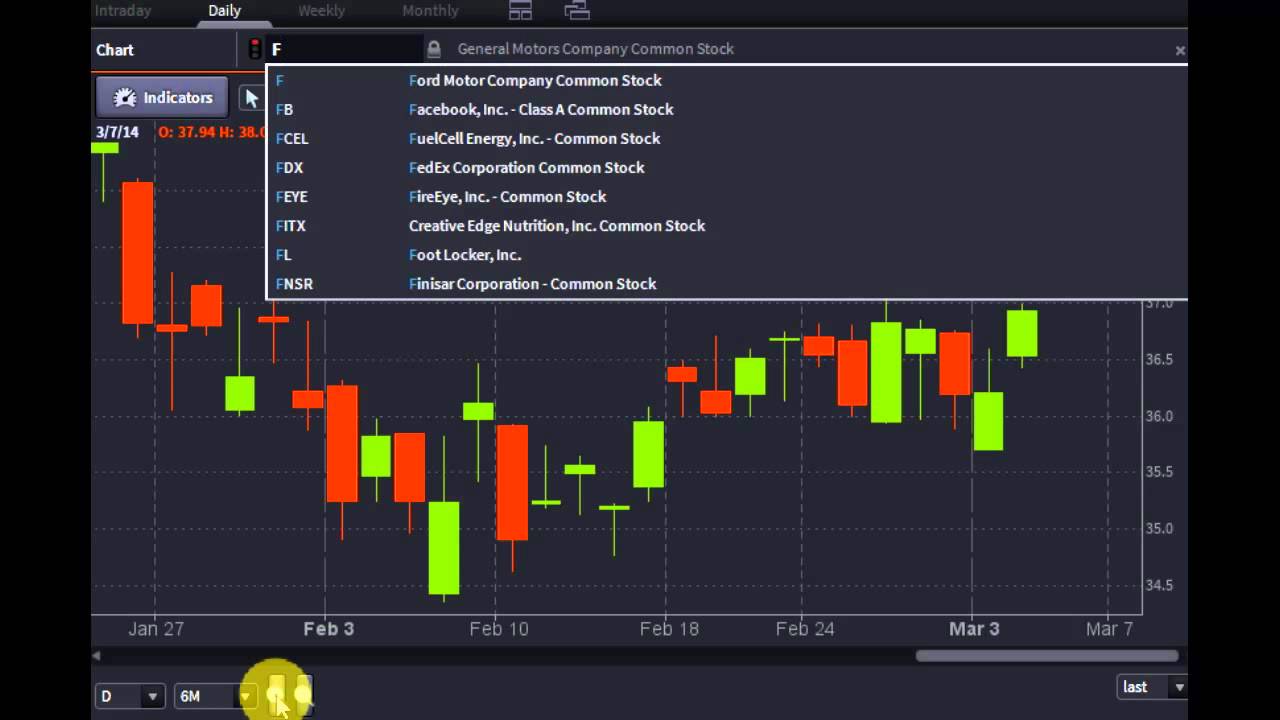Toggle the symbol lock icon

(433, 49)
